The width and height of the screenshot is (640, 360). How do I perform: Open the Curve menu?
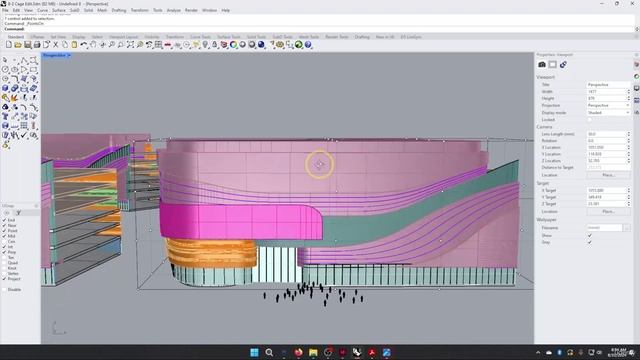point(42,10)
